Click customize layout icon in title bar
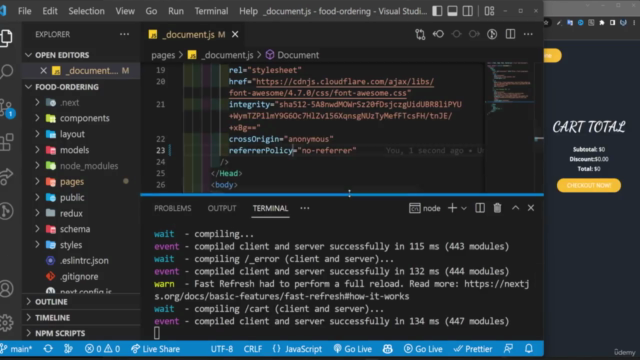The height and width of the screenshot is (360, 640). pyautogui.click(x=489, y=11)
